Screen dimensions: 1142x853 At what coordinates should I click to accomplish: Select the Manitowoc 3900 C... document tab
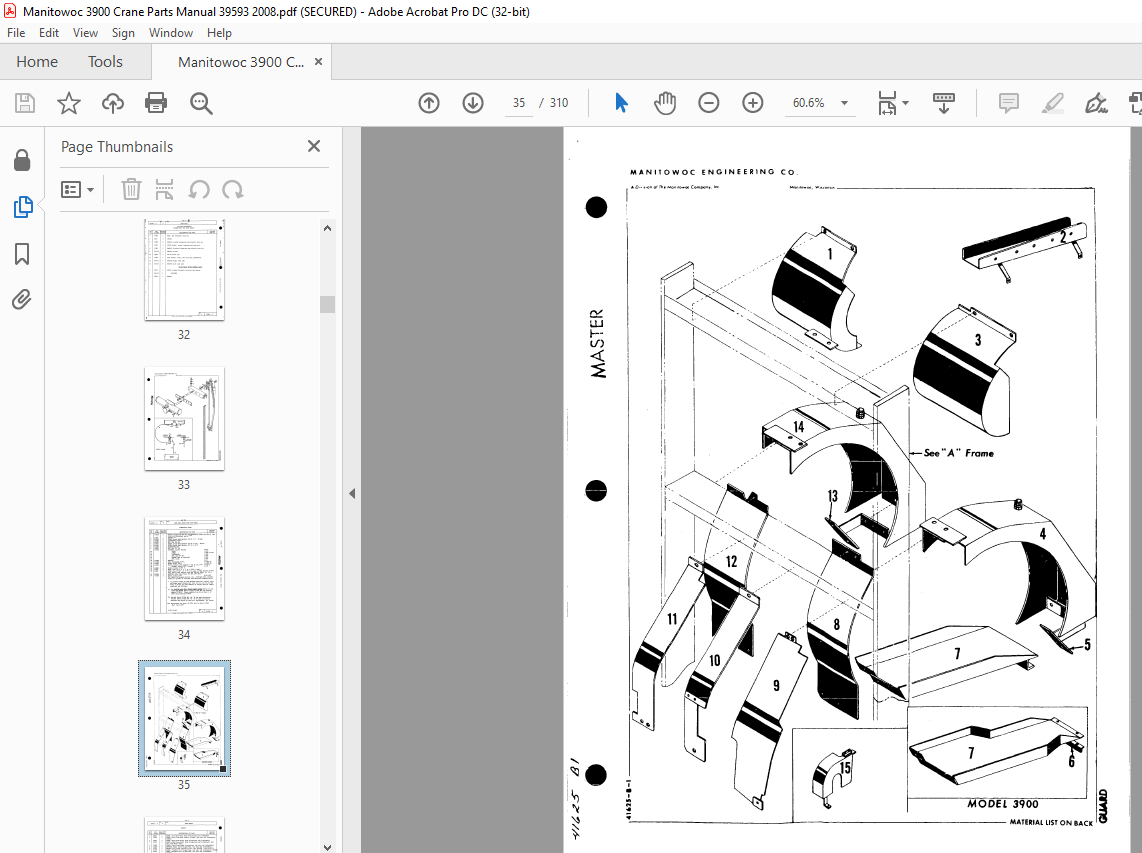(241, 62)
